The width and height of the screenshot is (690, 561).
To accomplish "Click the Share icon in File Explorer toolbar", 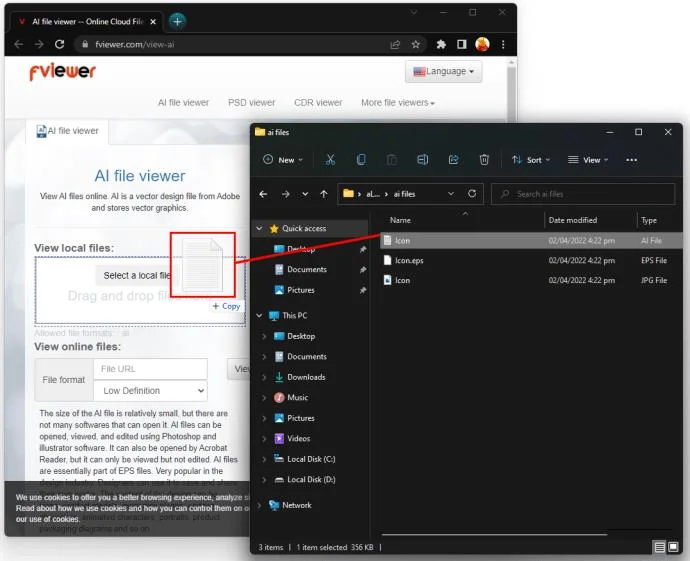I will 453,160.
